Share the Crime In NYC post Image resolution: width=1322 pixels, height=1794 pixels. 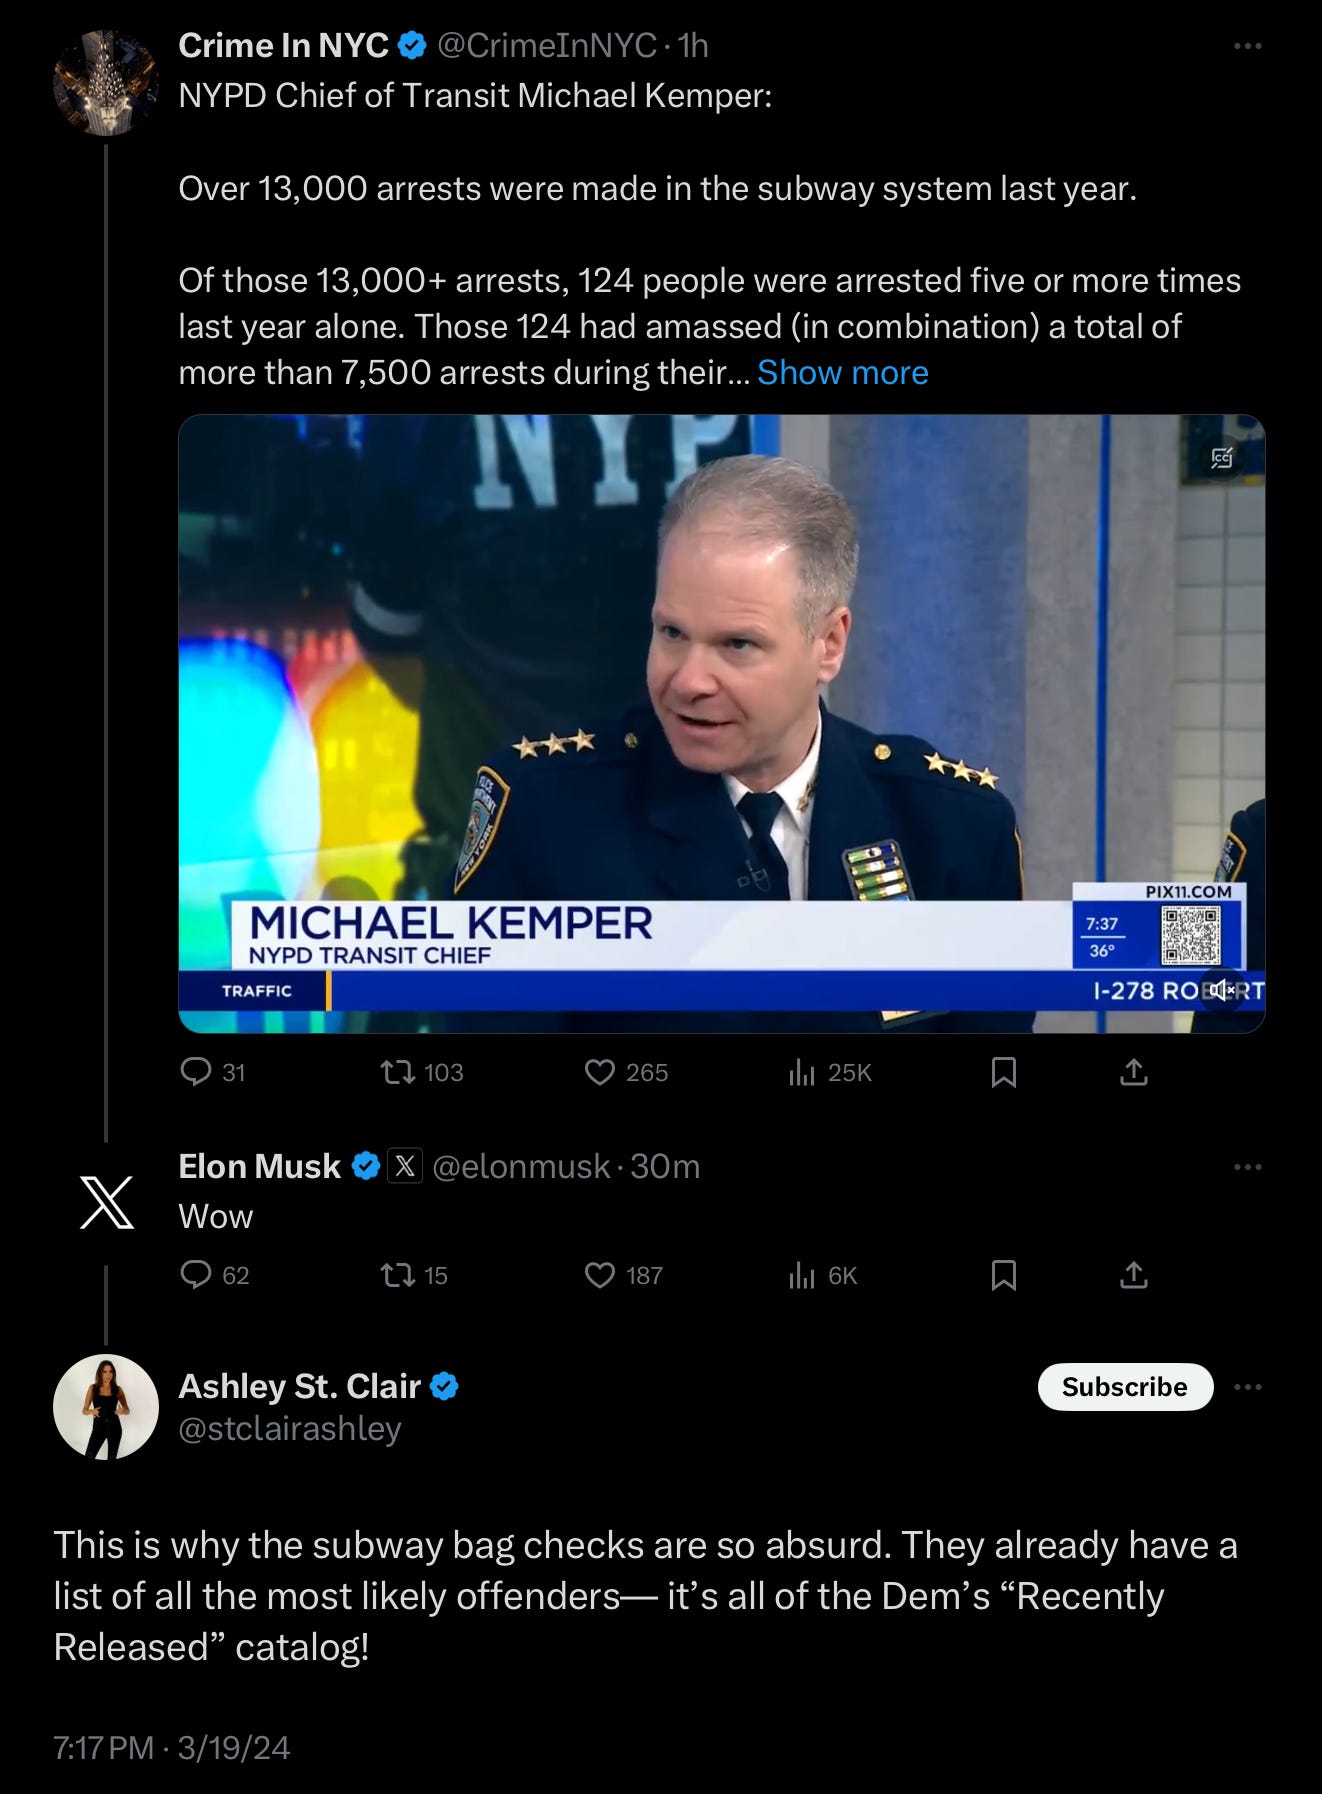pyautogui.click(x=1133, y=1072)
